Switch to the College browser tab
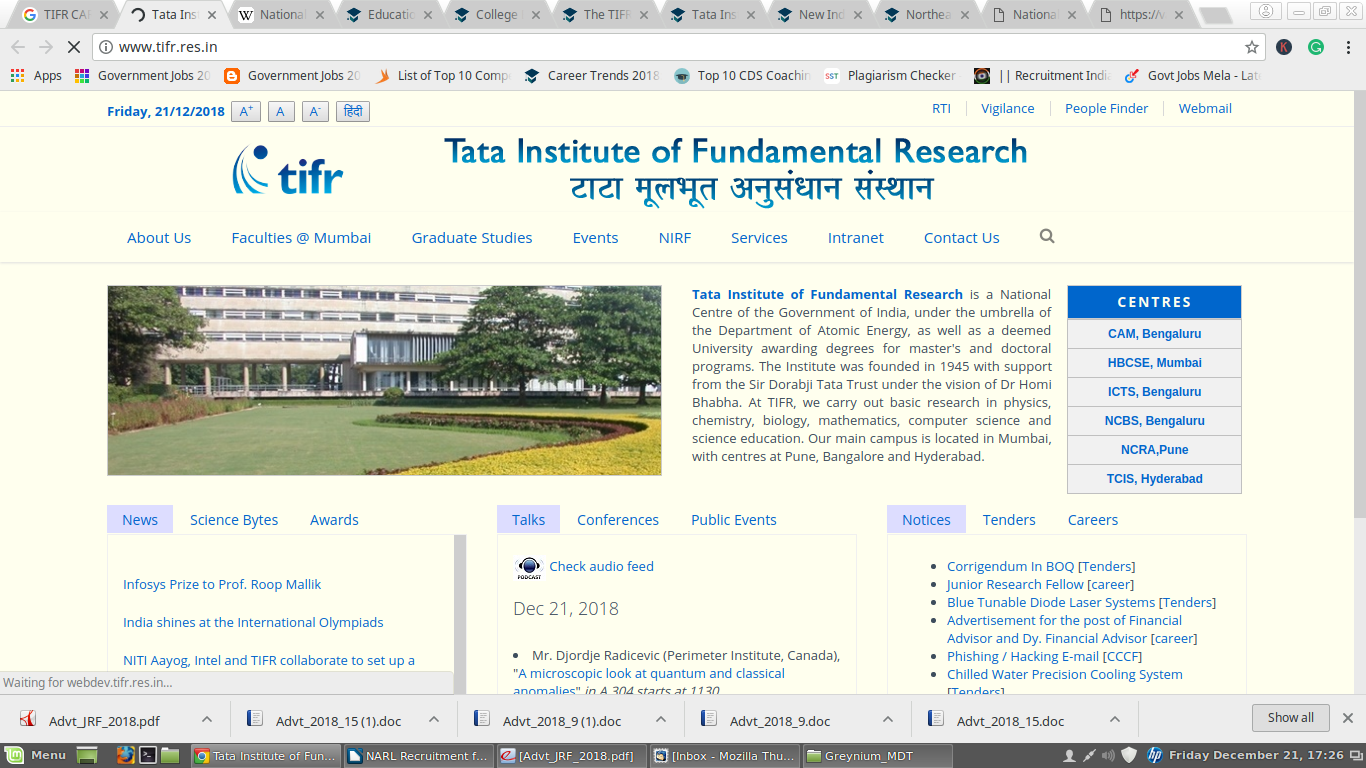 (x=496, y=15)
